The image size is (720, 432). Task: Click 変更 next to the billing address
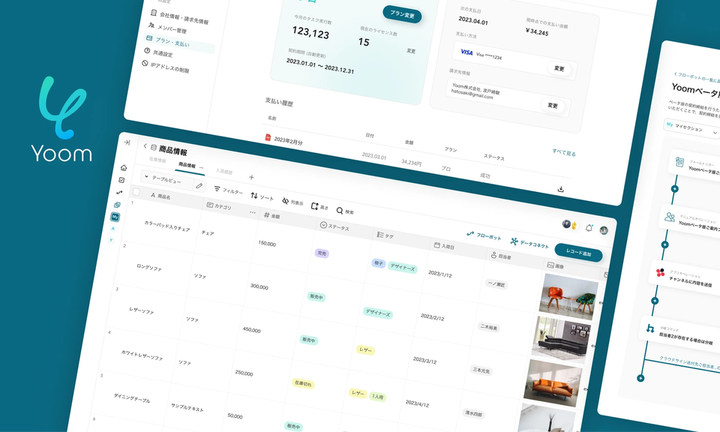click(x=553, y=106)
